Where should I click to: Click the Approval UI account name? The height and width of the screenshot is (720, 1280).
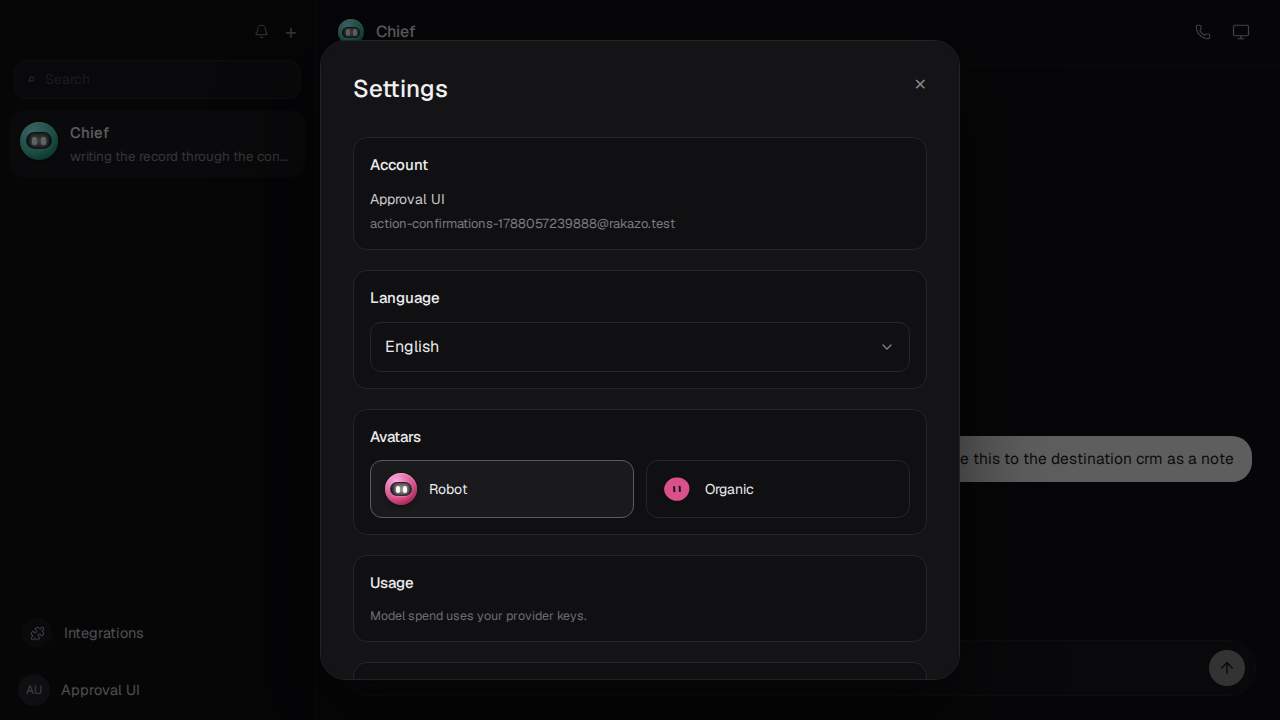(407, 199)
